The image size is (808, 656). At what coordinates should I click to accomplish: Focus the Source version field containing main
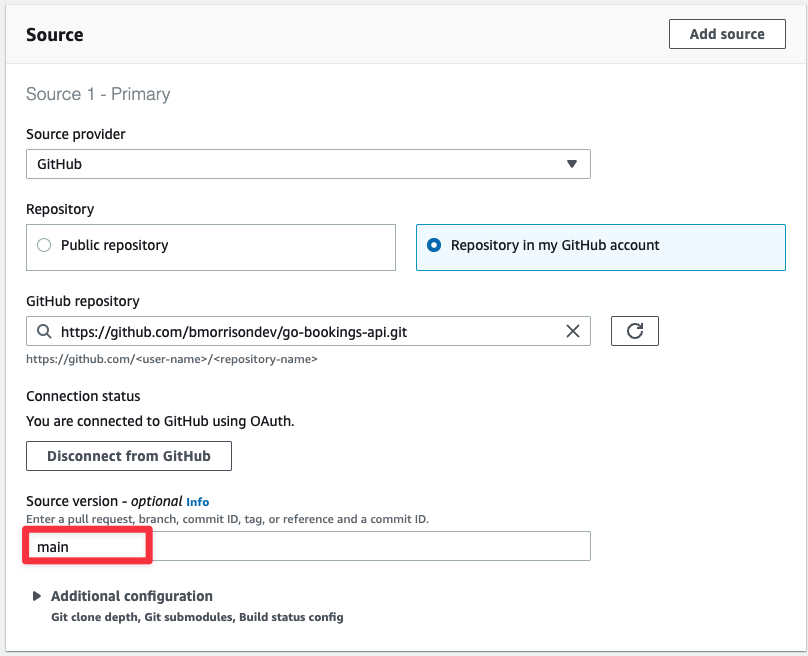pyautogui.click(x=308, y=546)
